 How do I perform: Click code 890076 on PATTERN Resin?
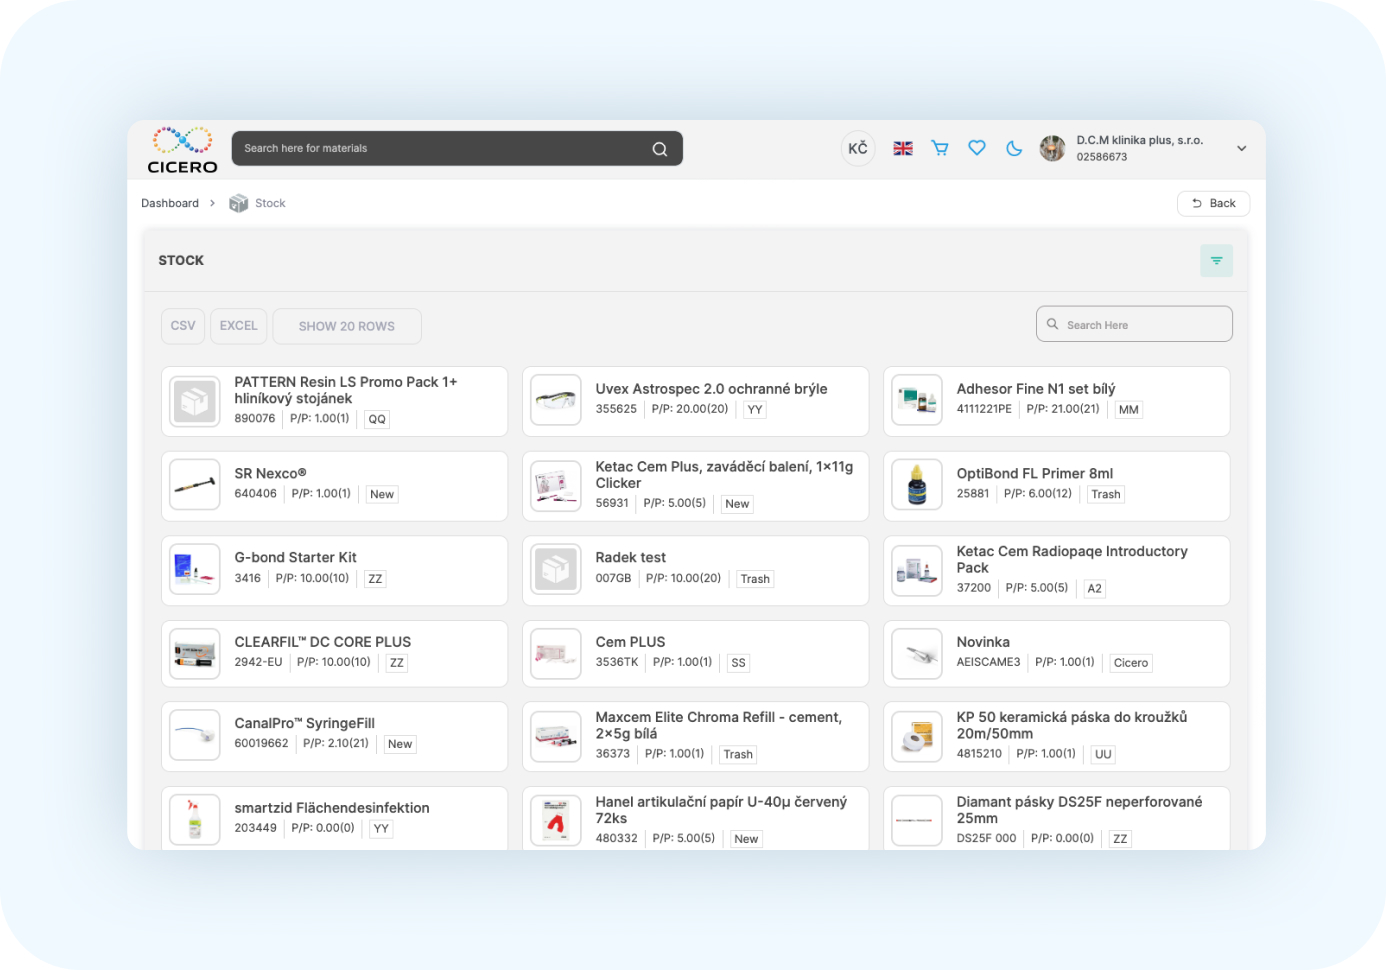coord(255,418)
